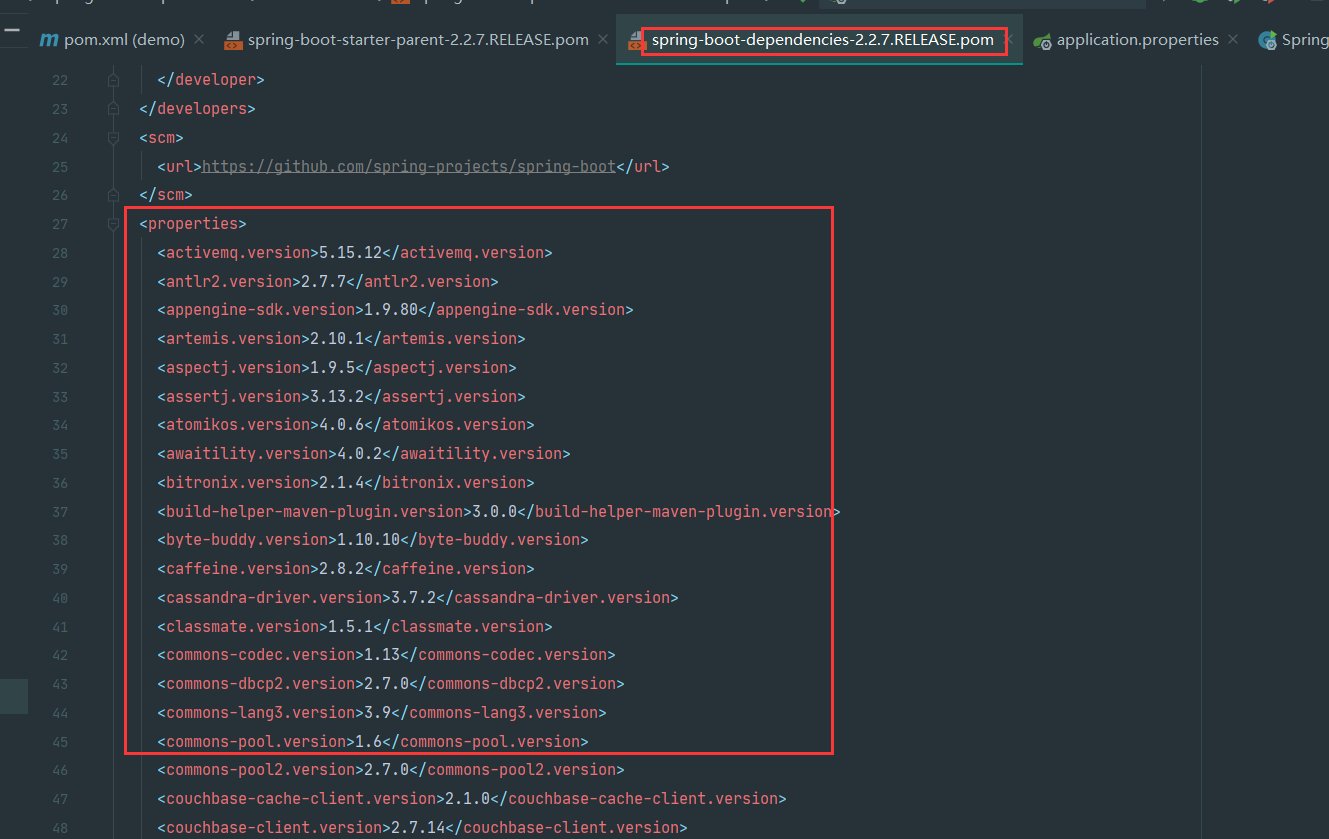Open the github spring-boot URL link
This screenshot has height=839, width=1329.
409,166
